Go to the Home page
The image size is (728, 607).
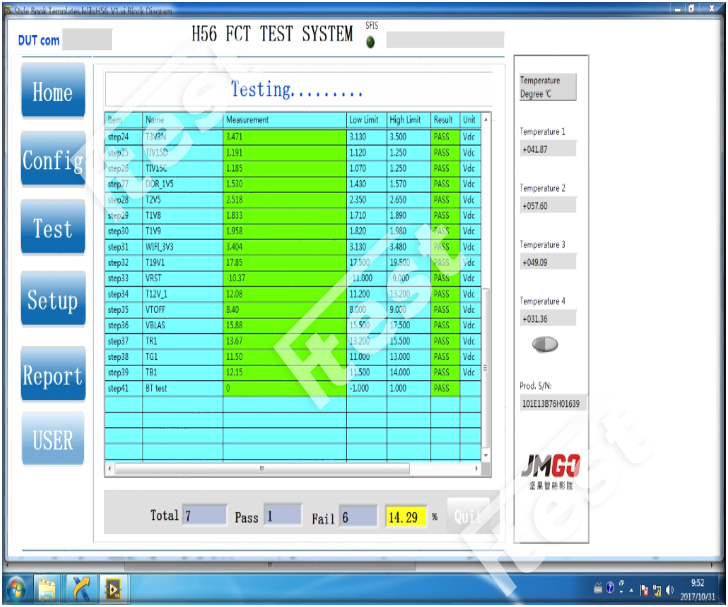pos(52,93)
